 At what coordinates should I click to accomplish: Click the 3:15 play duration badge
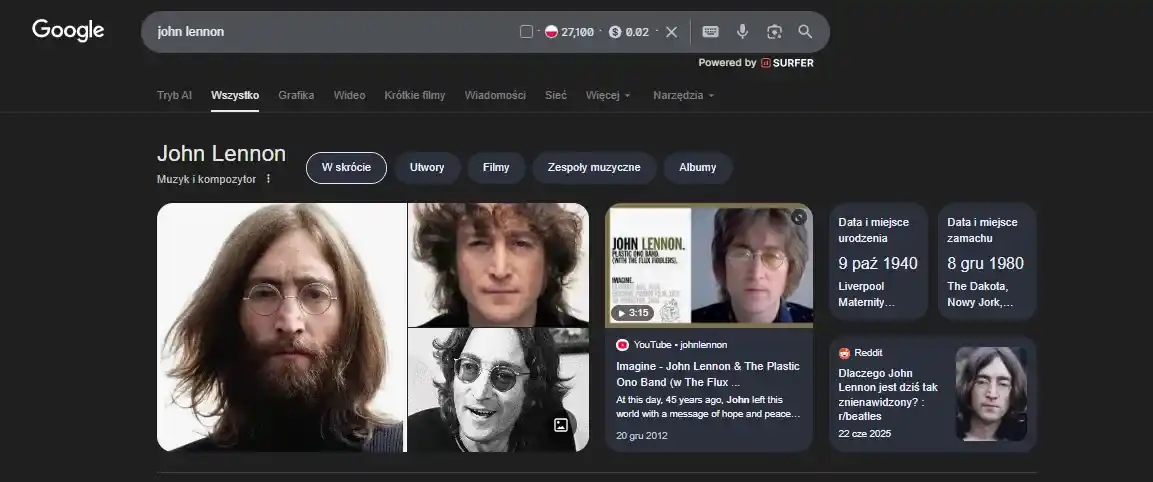coord(632,313)
